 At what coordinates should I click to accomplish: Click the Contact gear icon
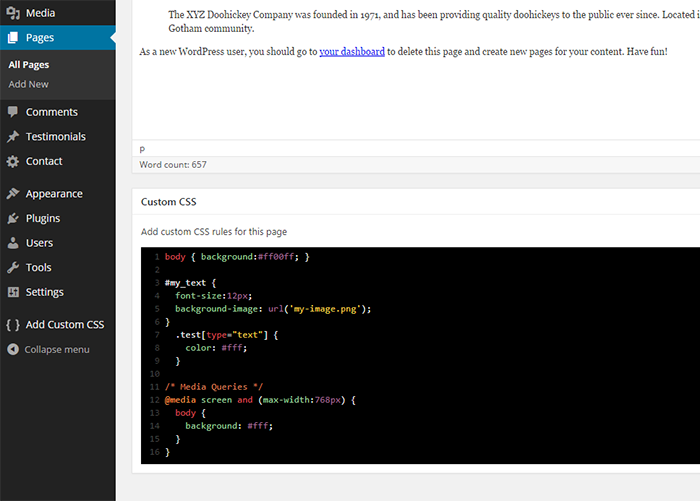coord(13,161)
